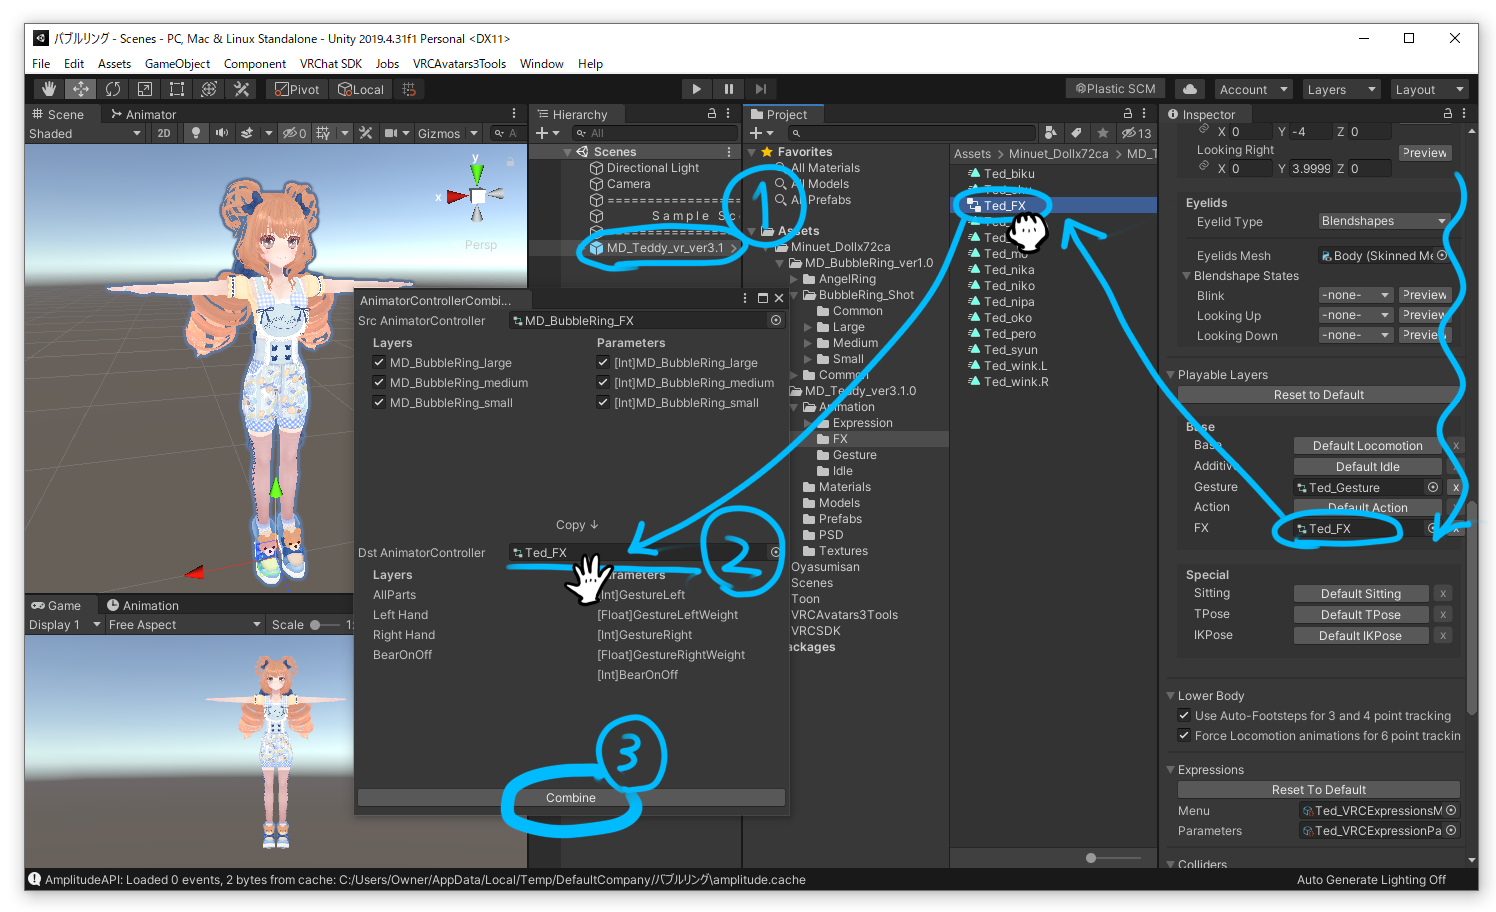This screenshot has height=912, width=1496.
Task: Toggle hidden objects visibility counter
Action: click(294, 133)
